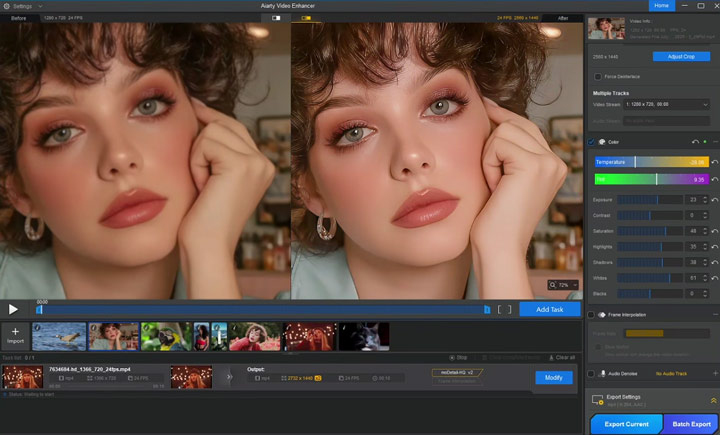Click the timeline start marker

(x=39, y=310)
